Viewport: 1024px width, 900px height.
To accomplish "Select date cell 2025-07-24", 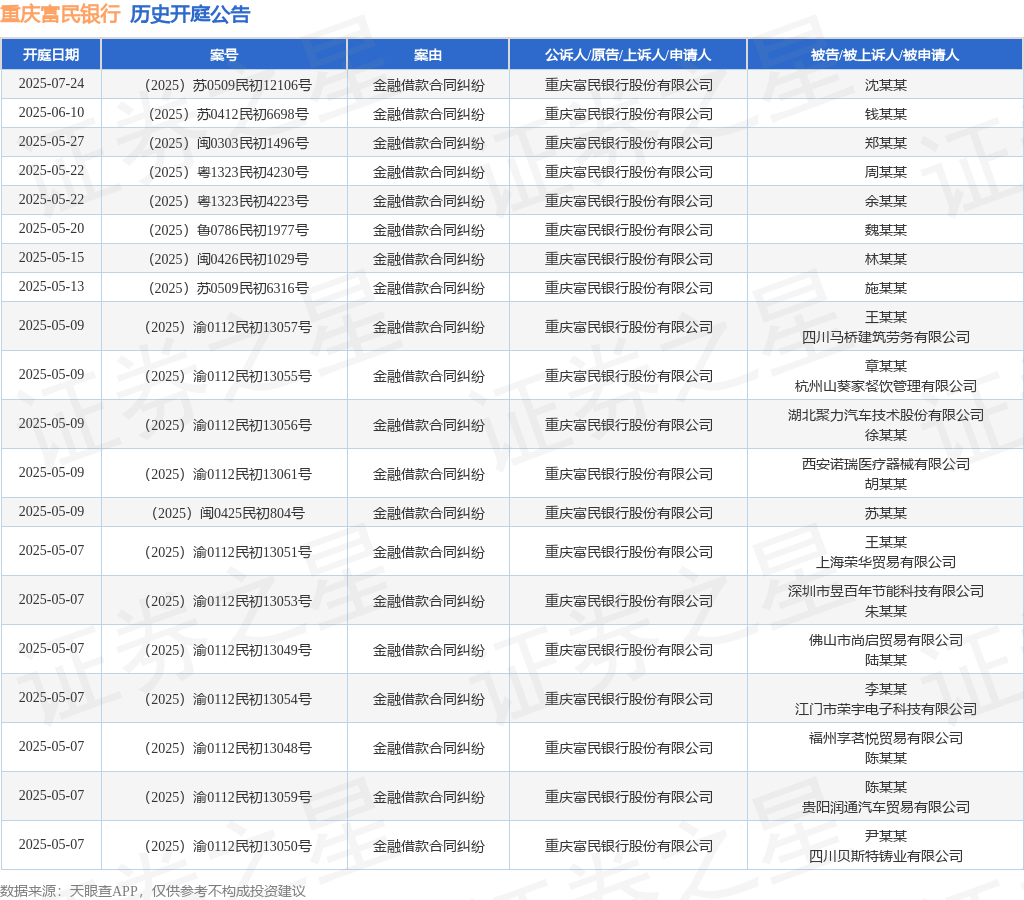I will tap(51, 84).
